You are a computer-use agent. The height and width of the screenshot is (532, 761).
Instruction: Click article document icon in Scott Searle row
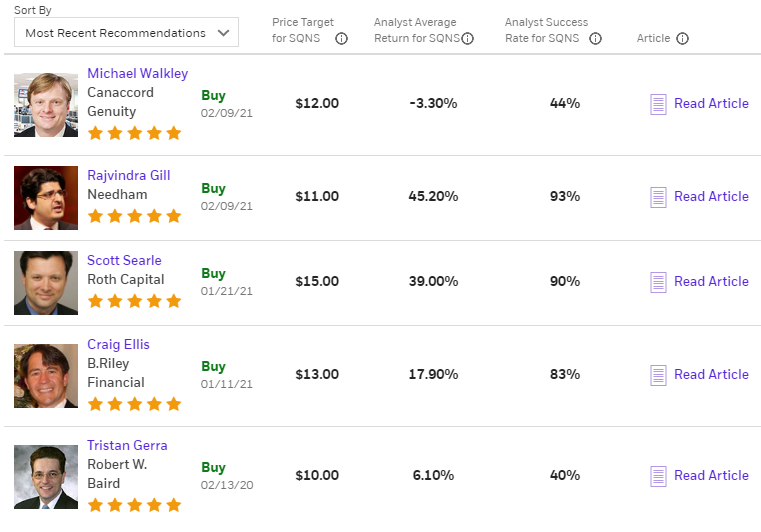click(x=658, y=282)
